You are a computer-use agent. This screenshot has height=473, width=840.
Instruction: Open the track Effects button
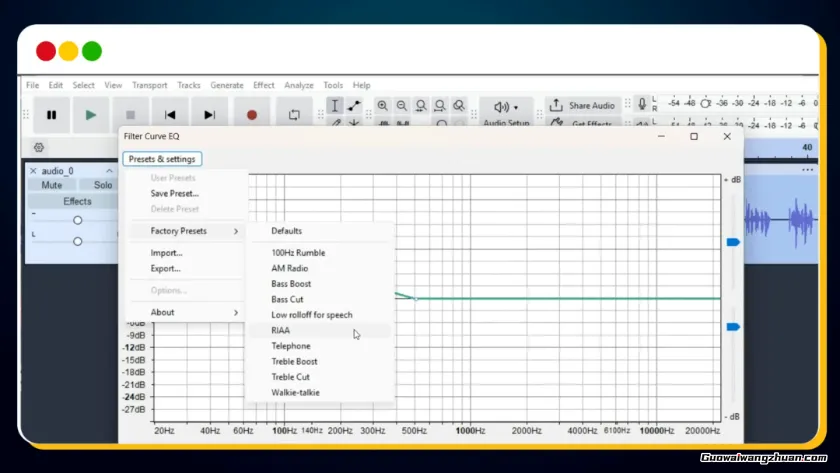pos(77,201)
